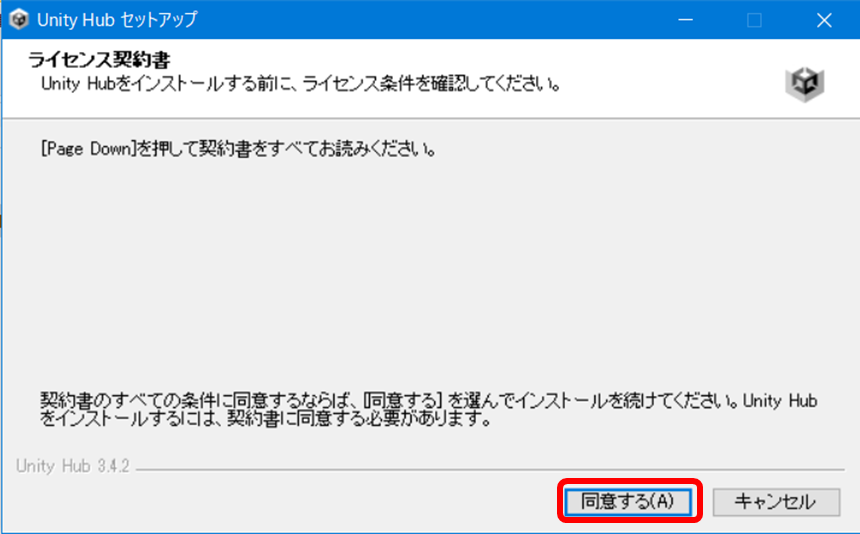The width and height of the screenshot is (860, 534).
Task: Minimize the Unity Hub setup window
Action: click(x=685, y=20)
